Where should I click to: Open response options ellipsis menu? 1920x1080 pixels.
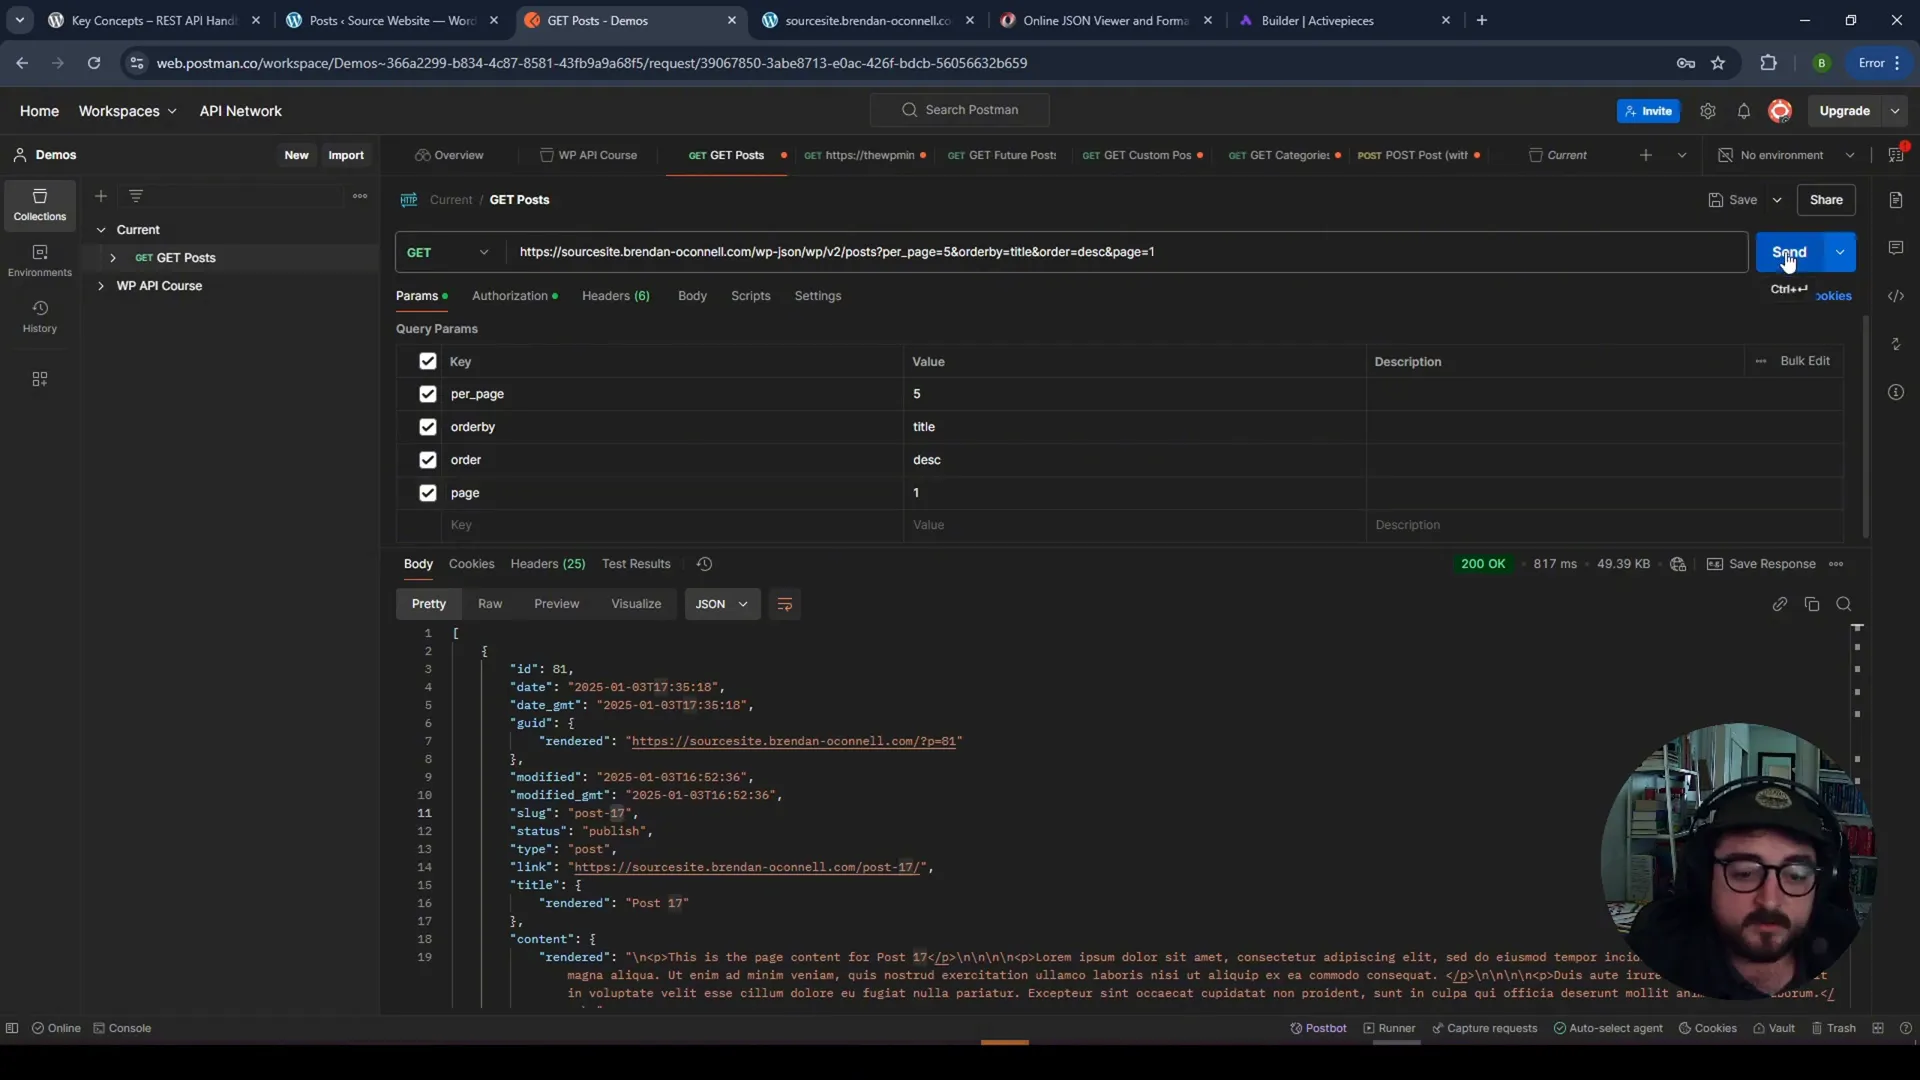coord(1836,564)
